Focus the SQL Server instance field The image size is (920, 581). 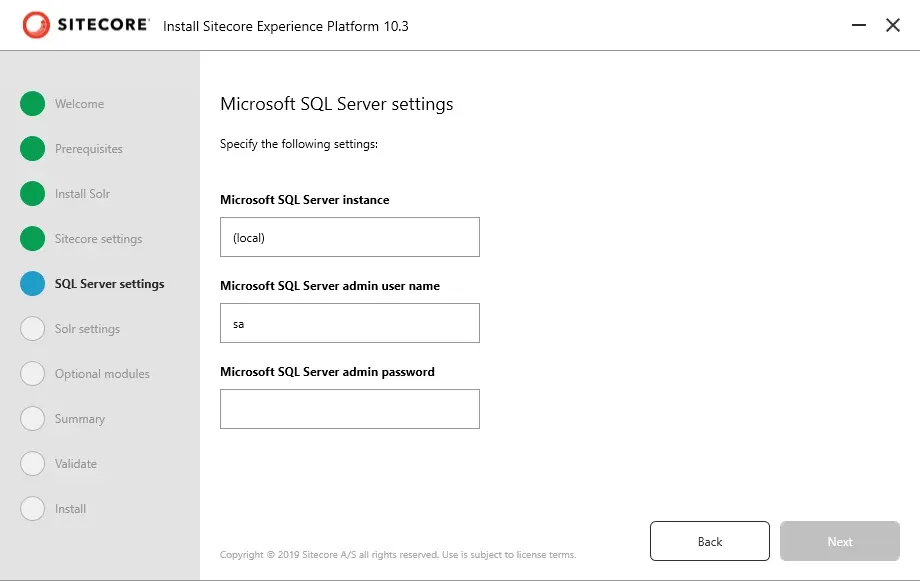[x=349, y=237]
